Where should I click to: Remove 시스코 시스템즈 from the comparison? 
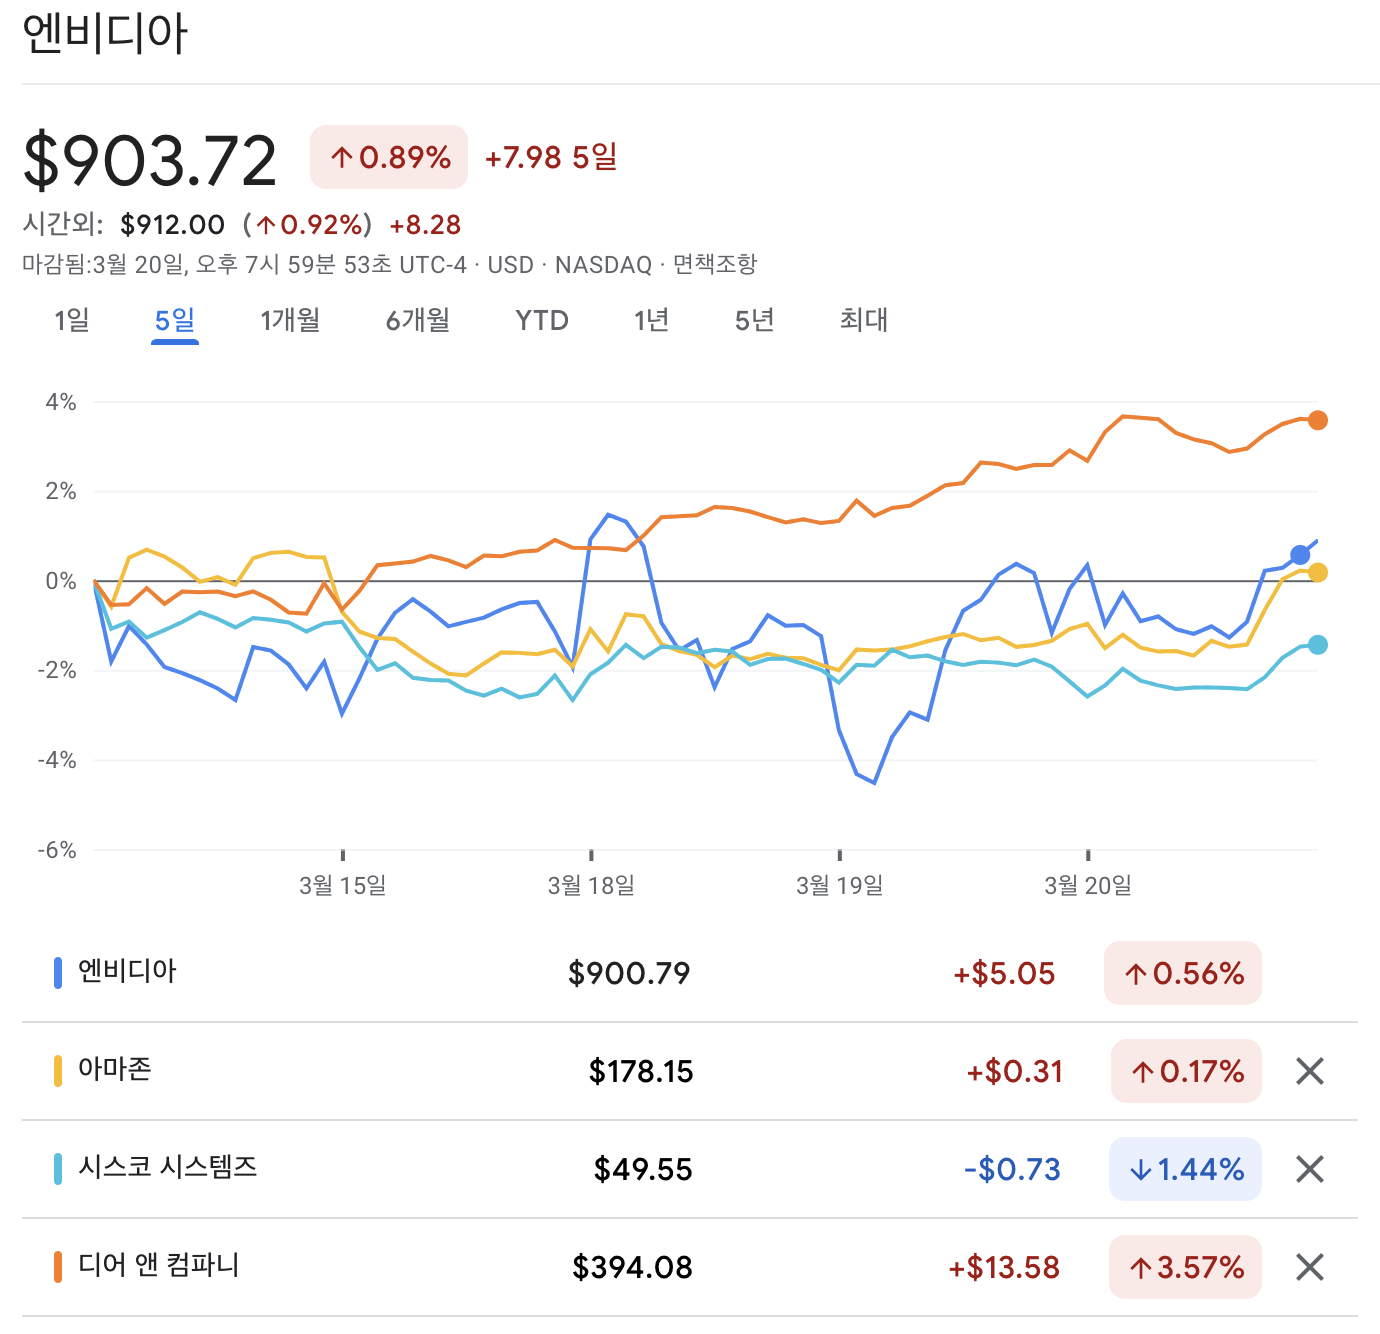pos(1309,1169)
